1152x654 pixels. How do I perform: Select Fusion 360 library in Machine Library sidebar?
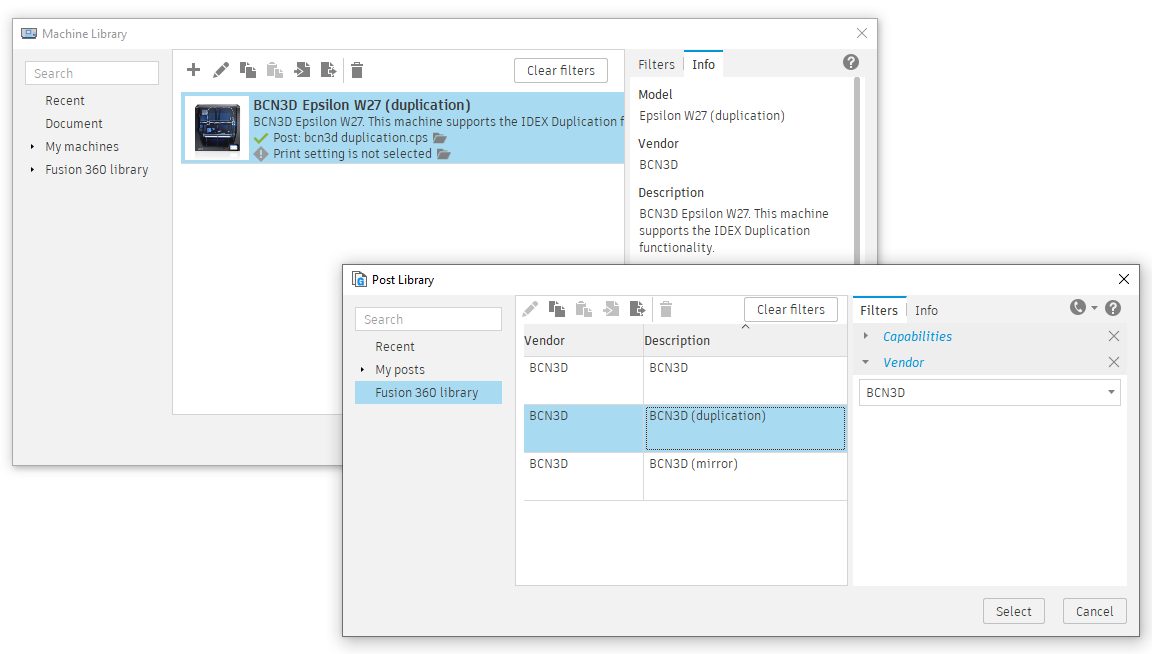[96, 170]
